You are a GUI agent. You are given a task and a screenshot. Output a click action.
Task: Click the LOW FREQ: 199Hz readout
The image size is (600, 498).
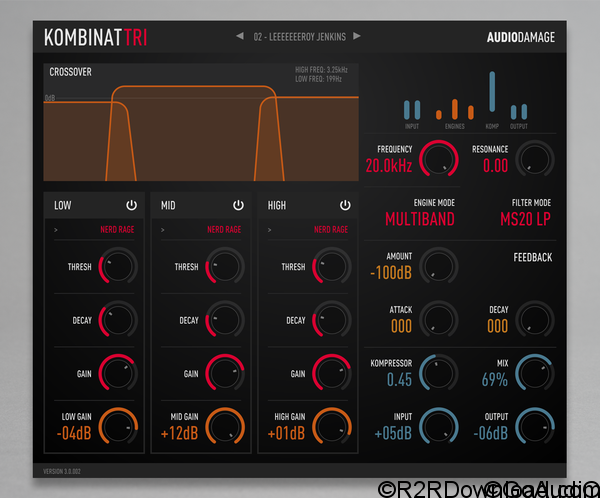(x=318, y=79)
